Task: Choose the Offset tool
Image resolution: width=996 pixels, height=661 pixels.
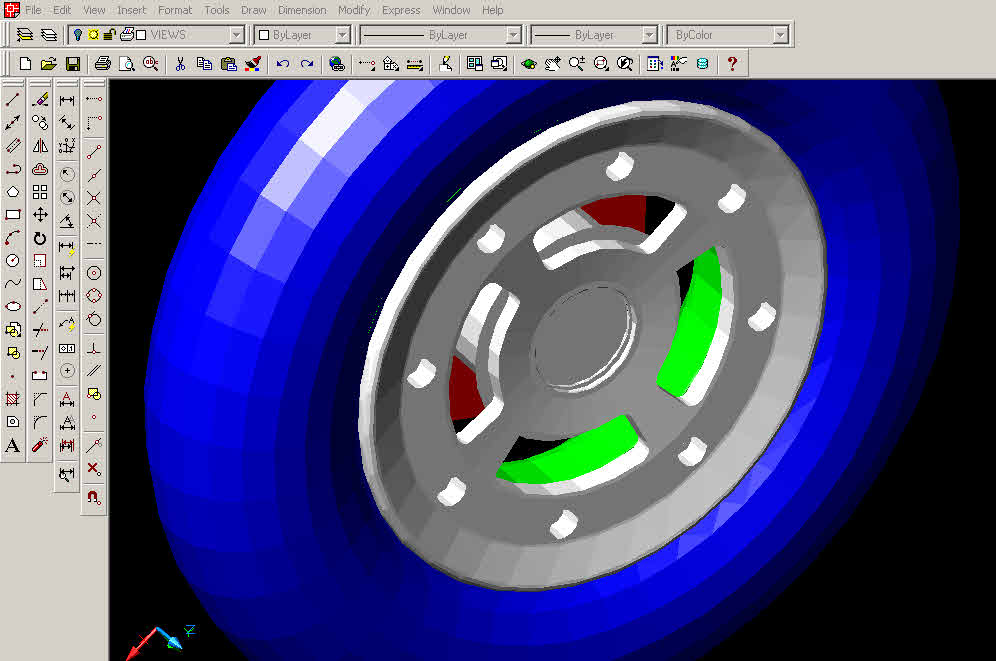Action: (x=40, y=169)
